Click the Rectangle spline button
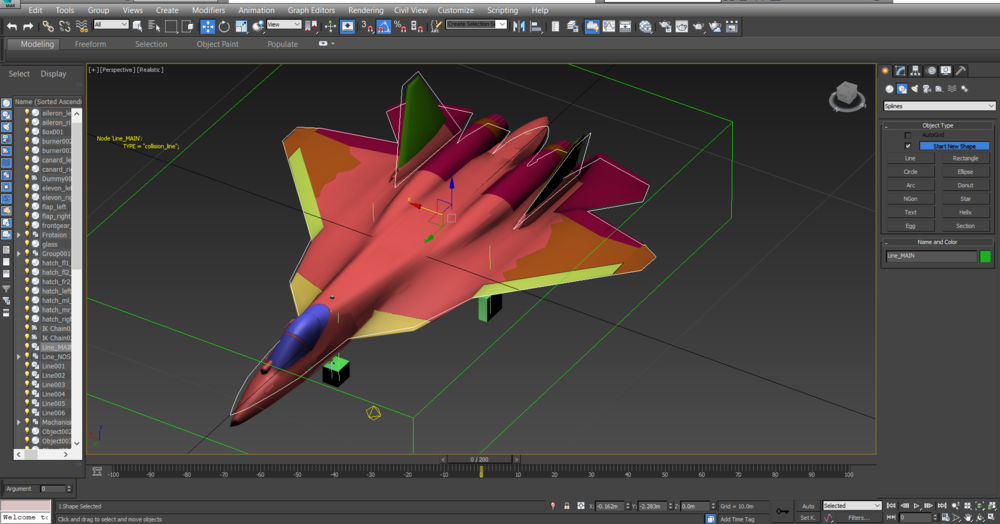 pyautogui.click(x=965, y=158)
